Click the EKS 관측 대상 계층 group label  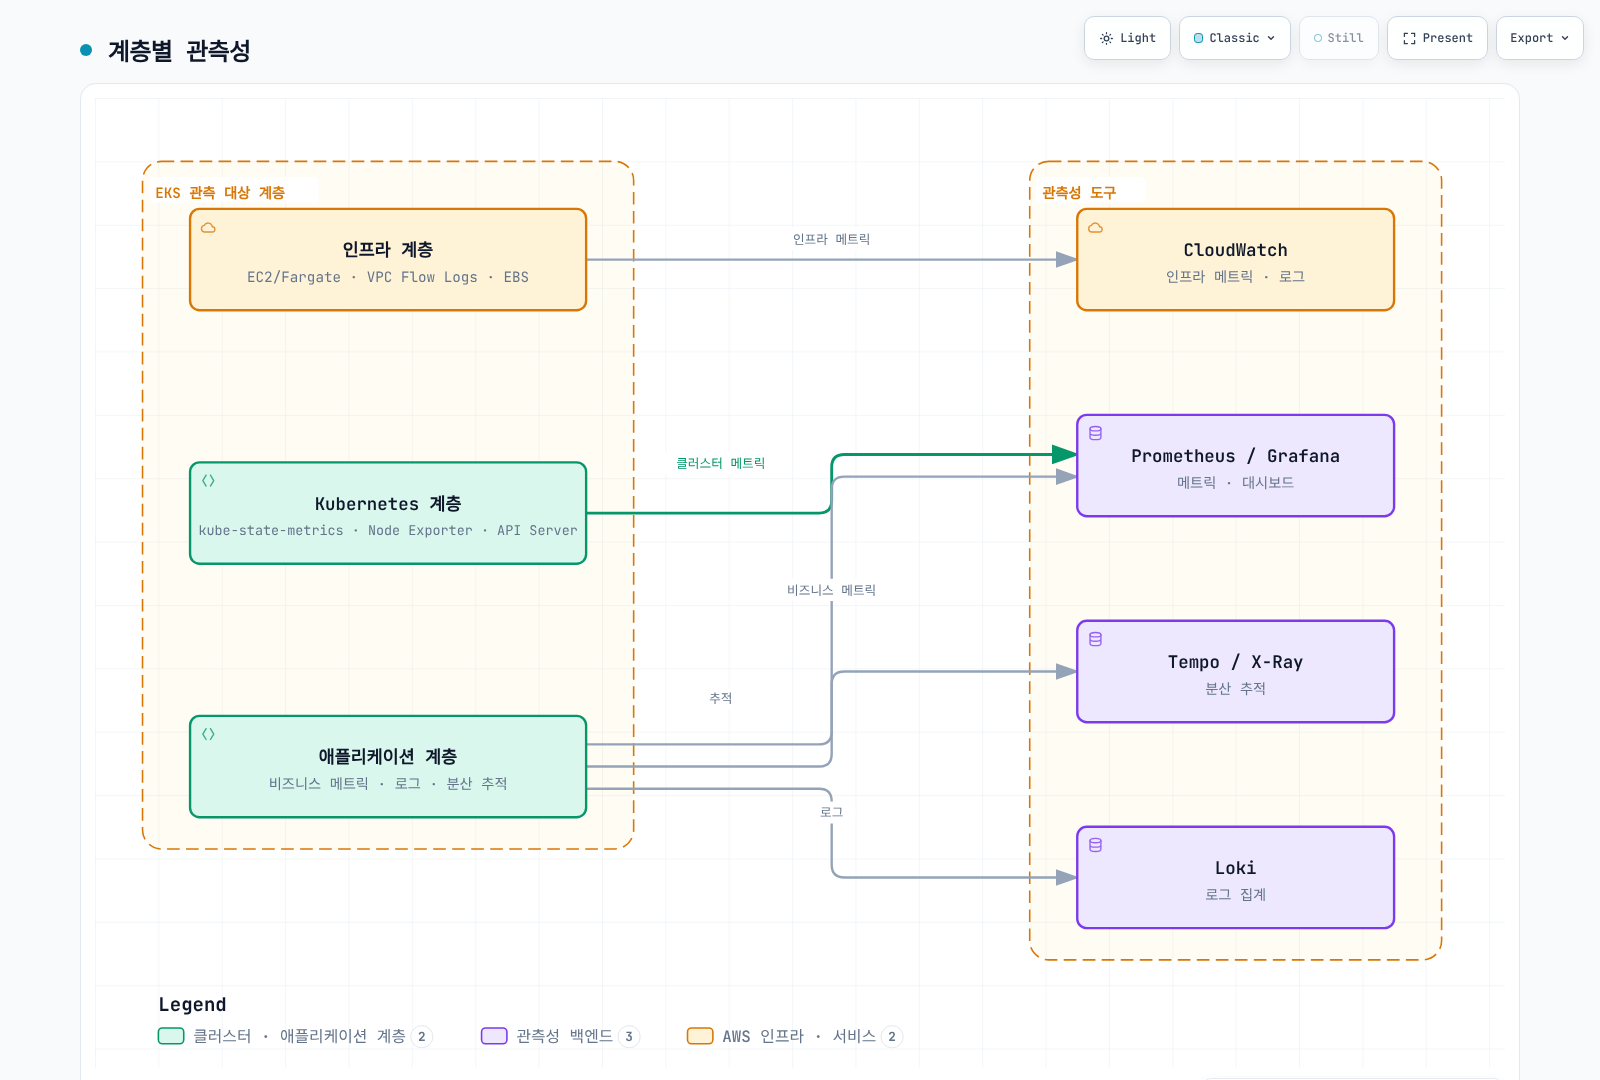point(220,193)
